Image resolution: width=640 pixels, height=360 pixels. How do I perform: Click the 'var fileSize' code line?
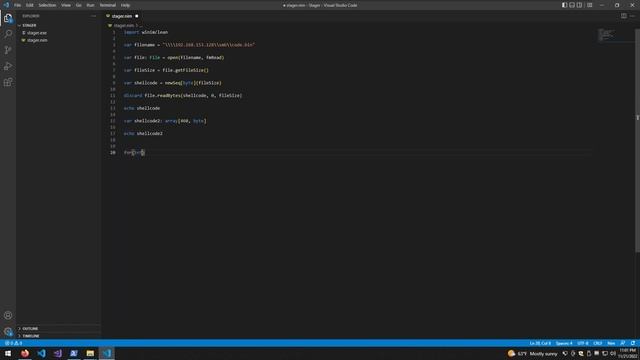166,70
